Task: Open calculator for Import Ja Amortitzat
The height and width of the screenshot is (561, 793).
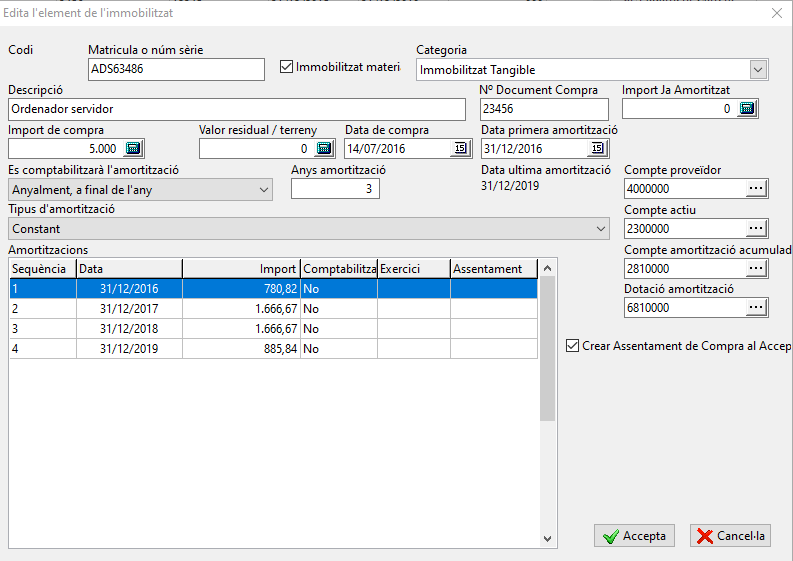Action: coord(747,109)
